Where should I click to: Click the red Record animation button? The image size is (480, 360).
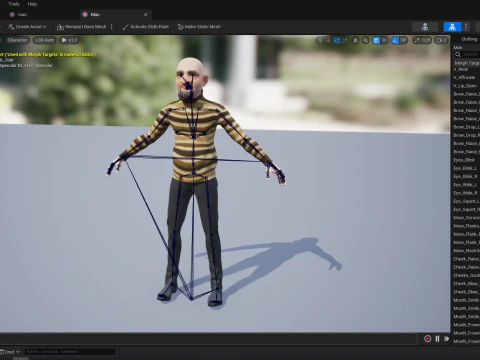pyautogui.click(x=428, y=339)
